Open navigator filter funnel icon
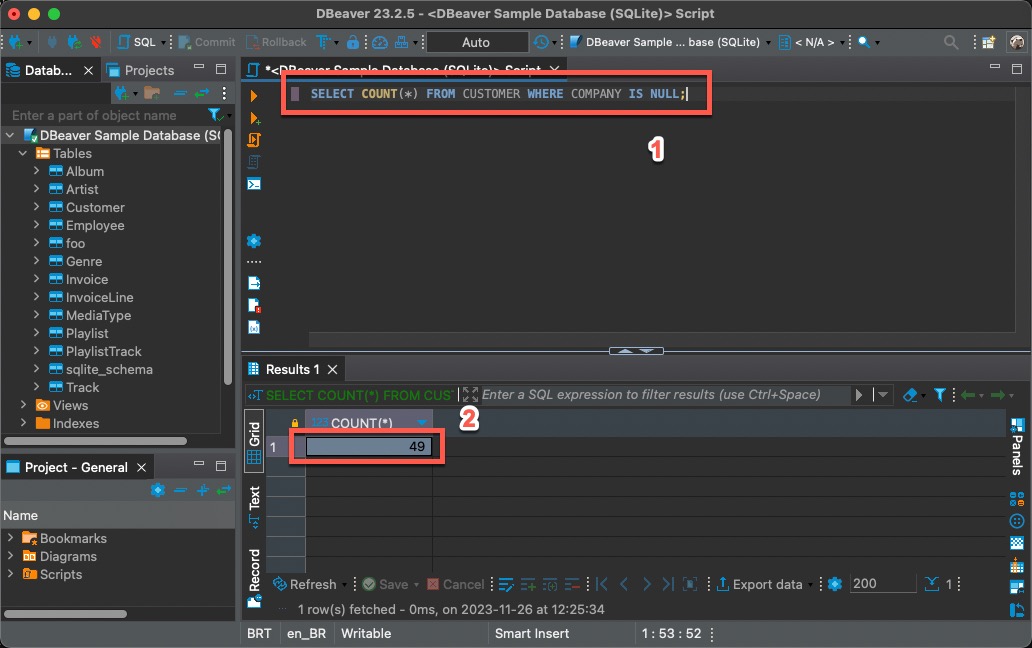The width and height of the screenshot is (1032, 648). pyautogui.click(x=215, y=115)
